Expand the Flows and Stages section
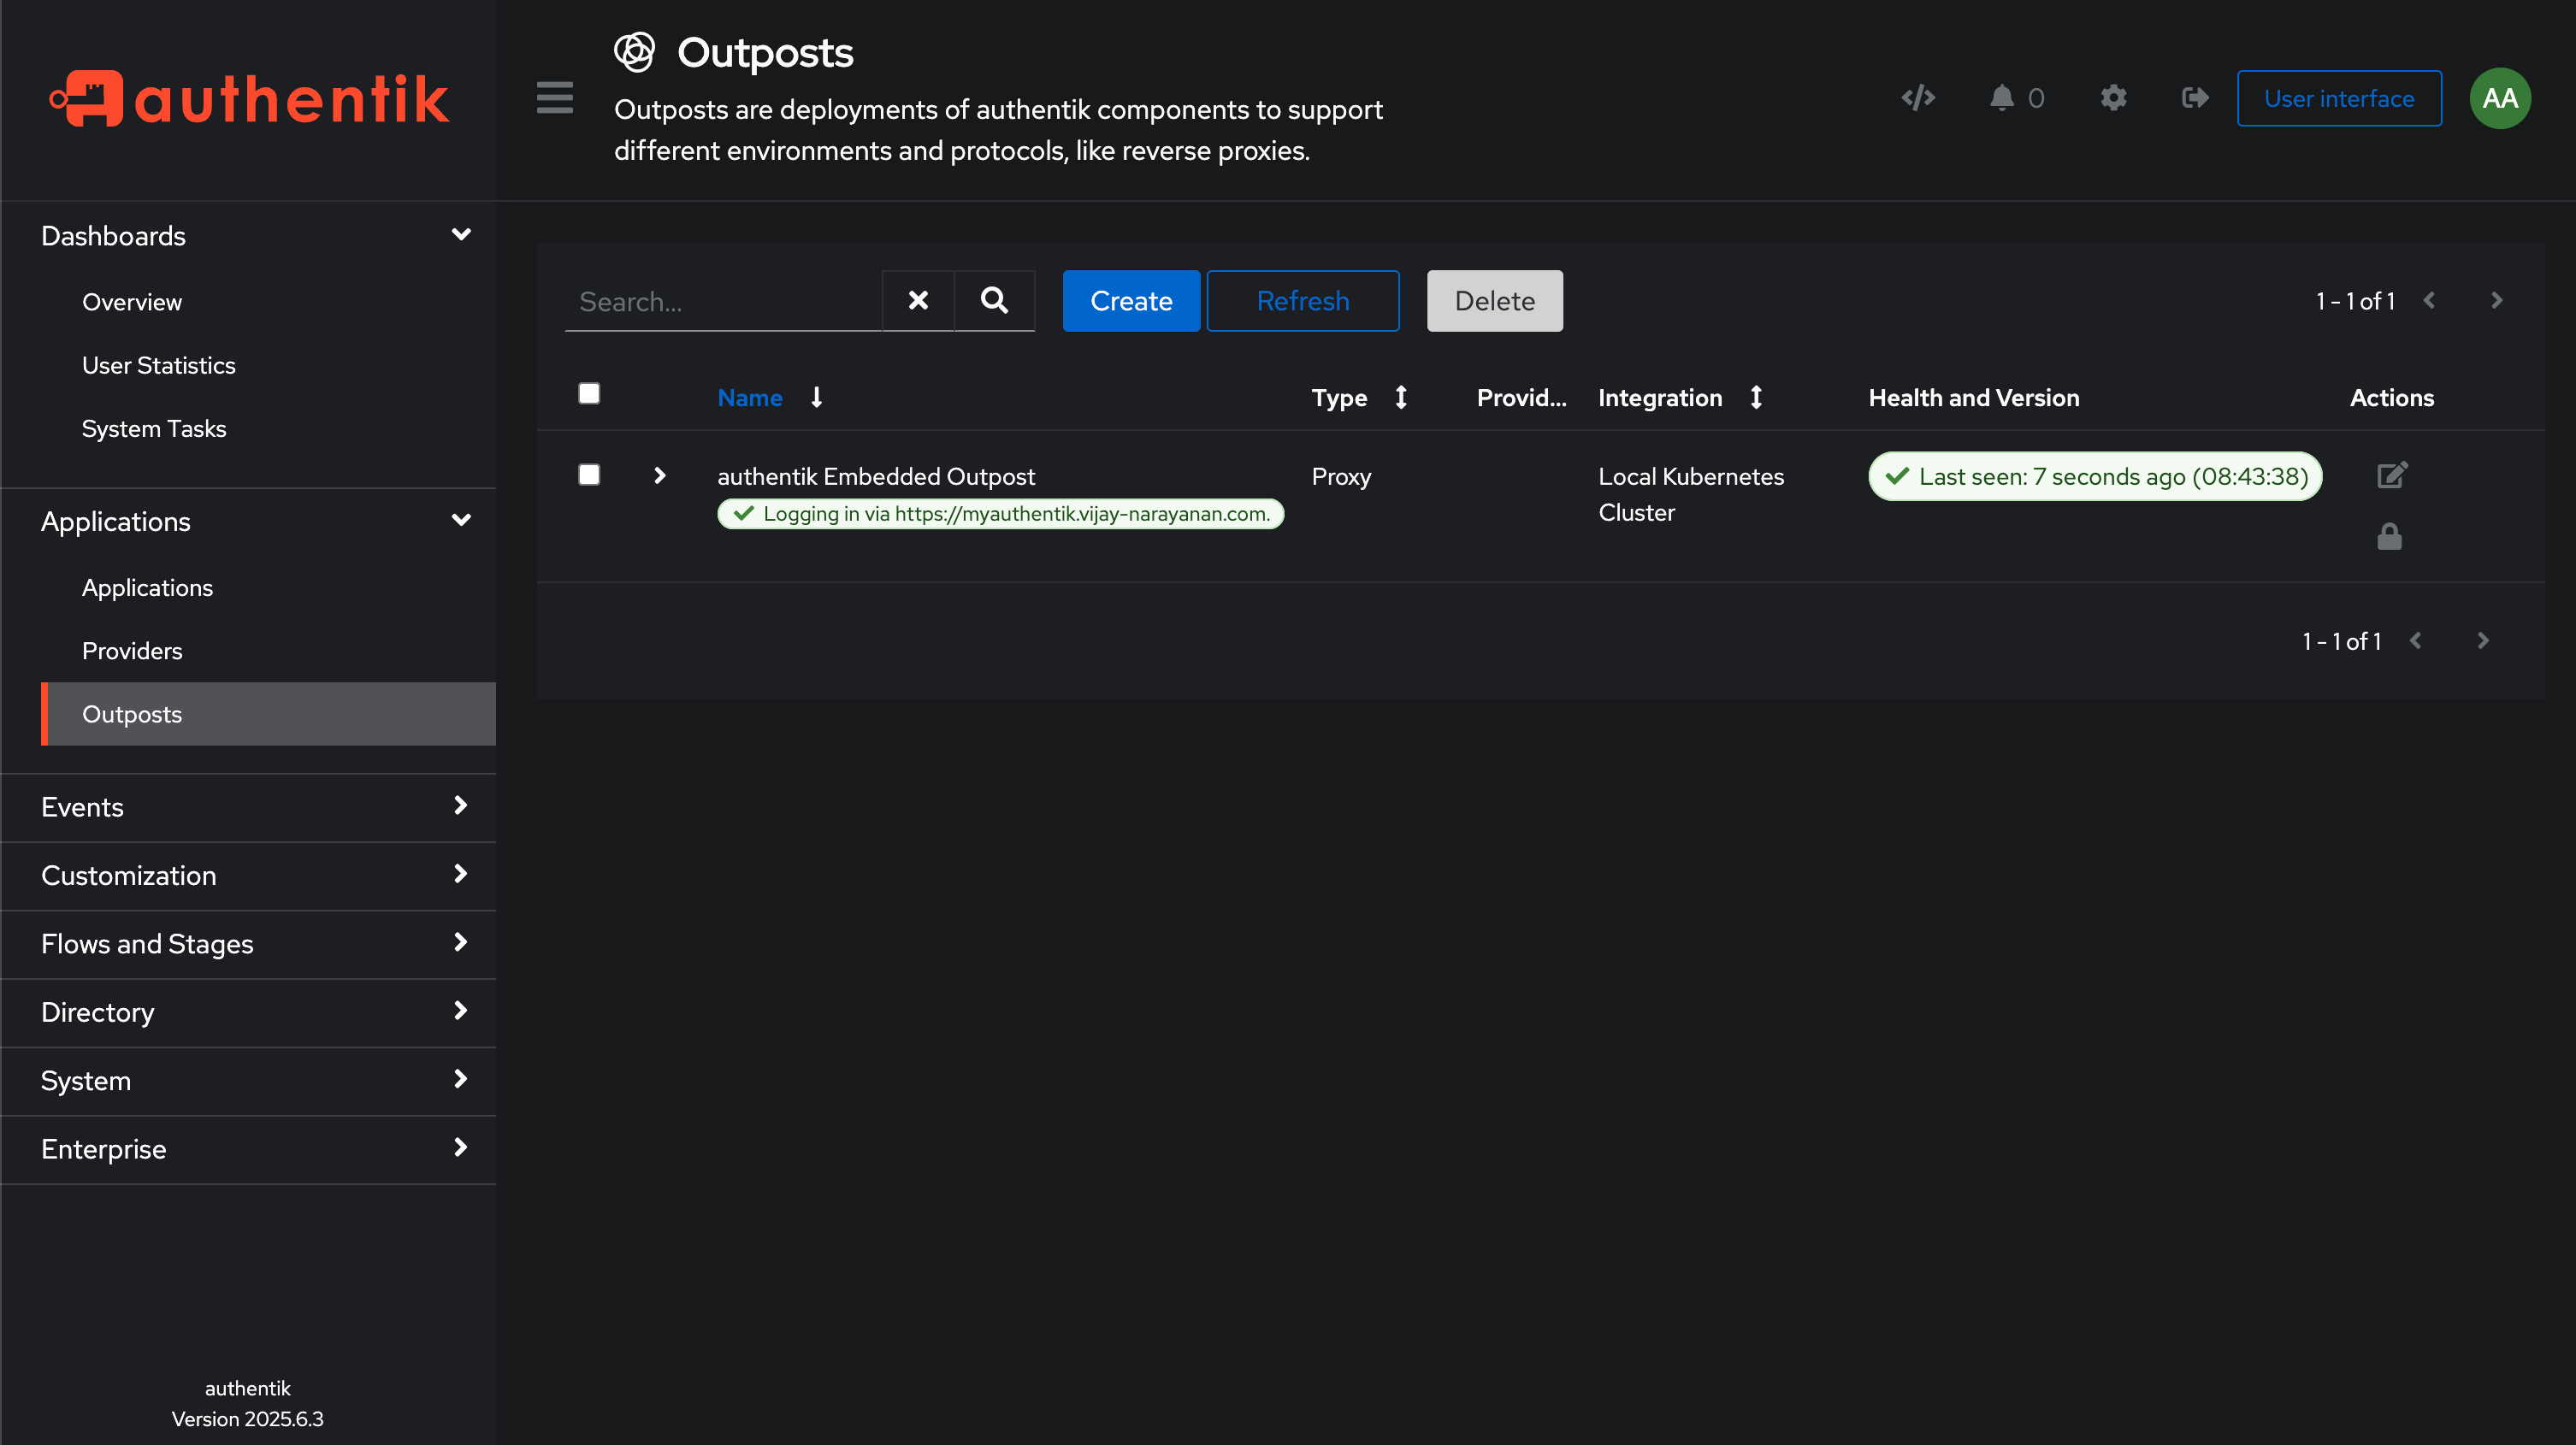The width and height of the screenshot is (2576, 1445). coord(248,944)
